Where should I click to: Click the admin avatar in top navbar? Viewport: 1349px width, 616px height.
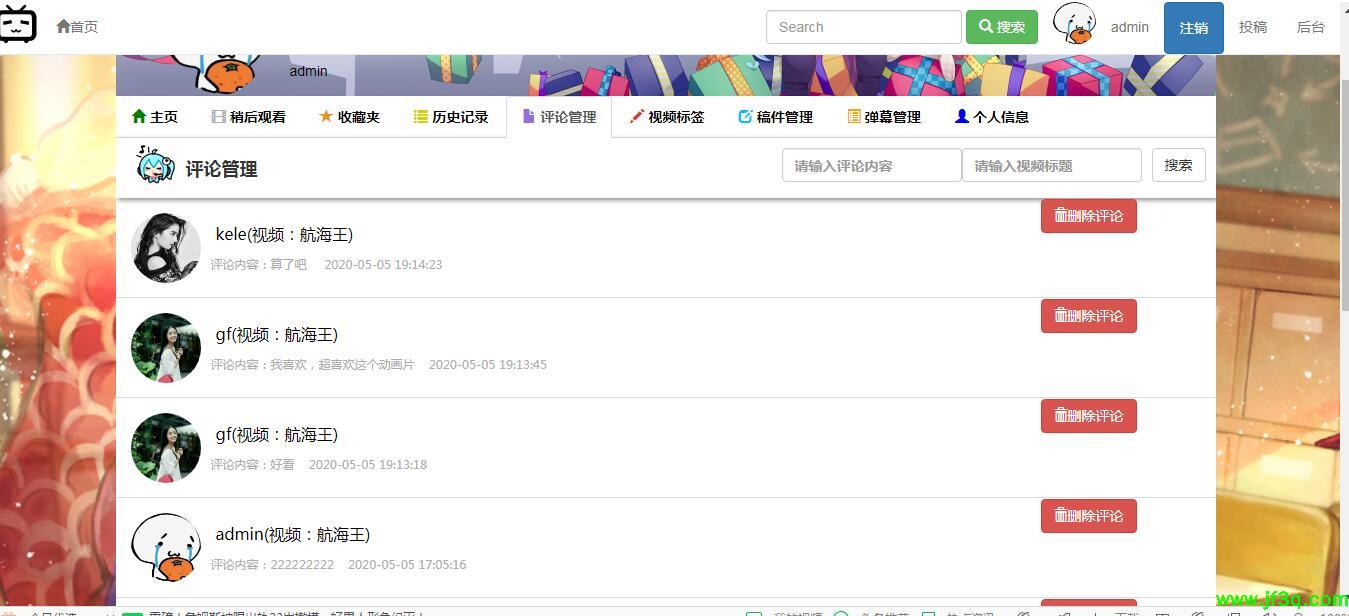point(1075,25)
